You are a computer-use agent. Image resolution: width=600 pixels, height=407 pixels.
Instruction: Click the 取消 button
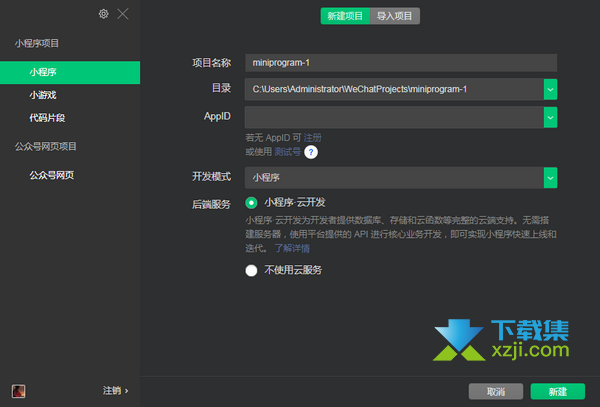(496, 391)
